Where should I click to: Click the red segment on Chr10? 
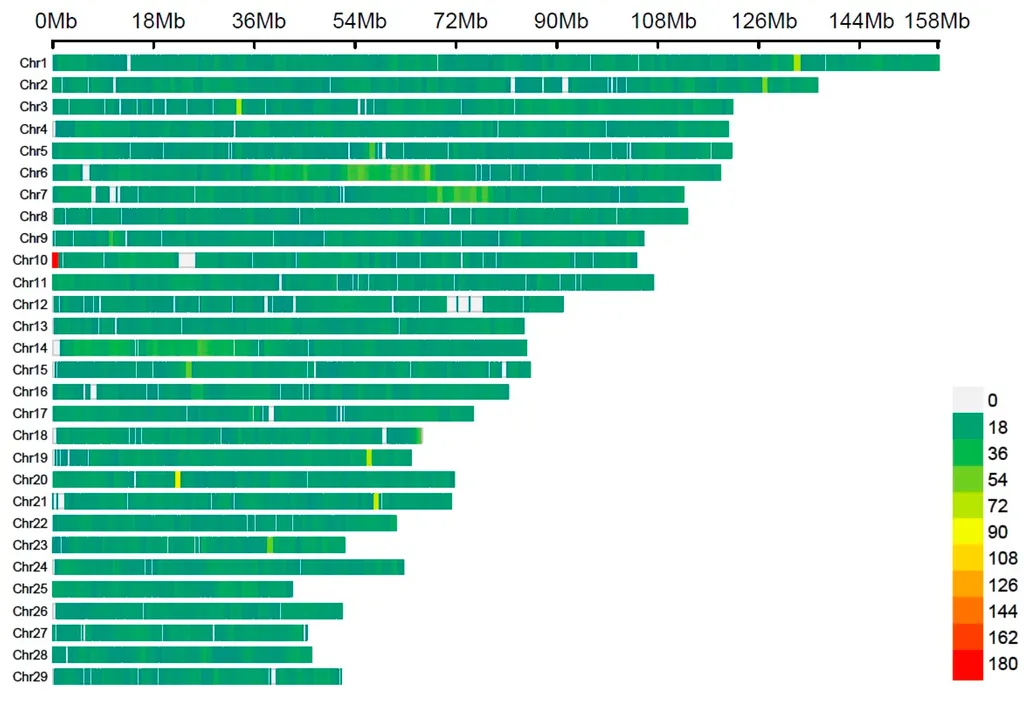click(x=56, y=260)
